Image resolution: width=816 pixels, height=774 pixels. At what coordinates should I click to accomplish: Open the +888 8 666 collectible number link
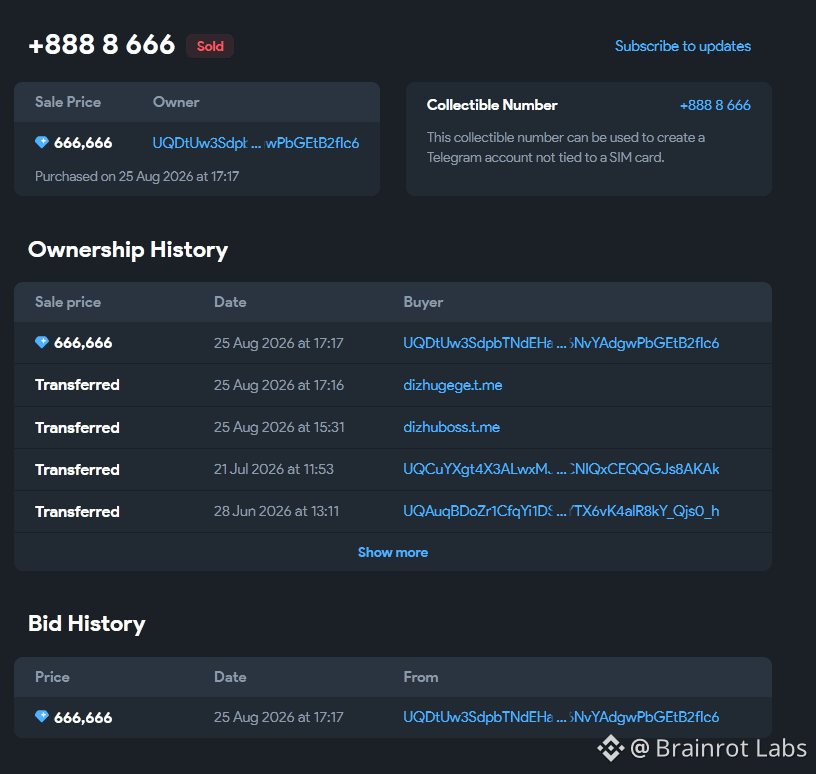pos(715,105)
